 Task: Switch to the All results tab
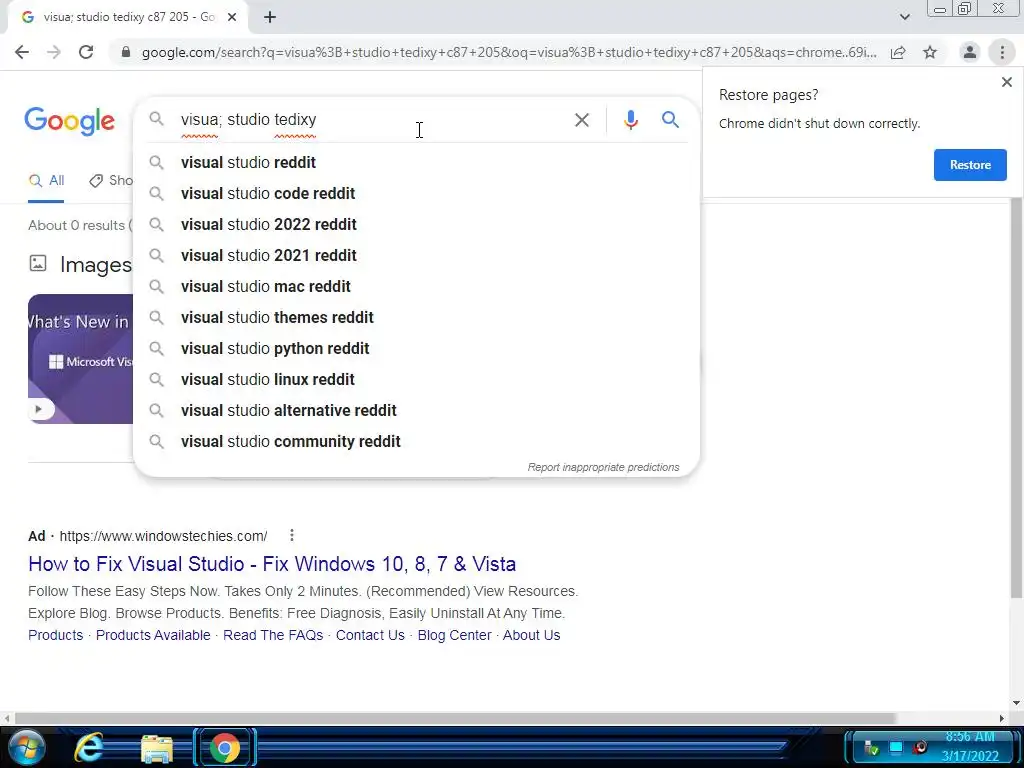(46, 180)
